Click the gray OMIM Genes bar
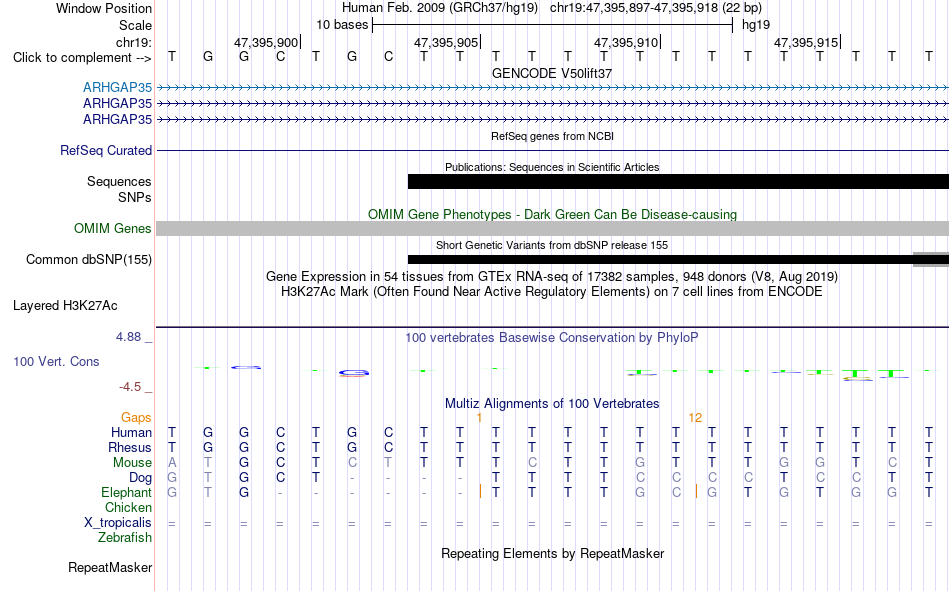 point(553,229)
